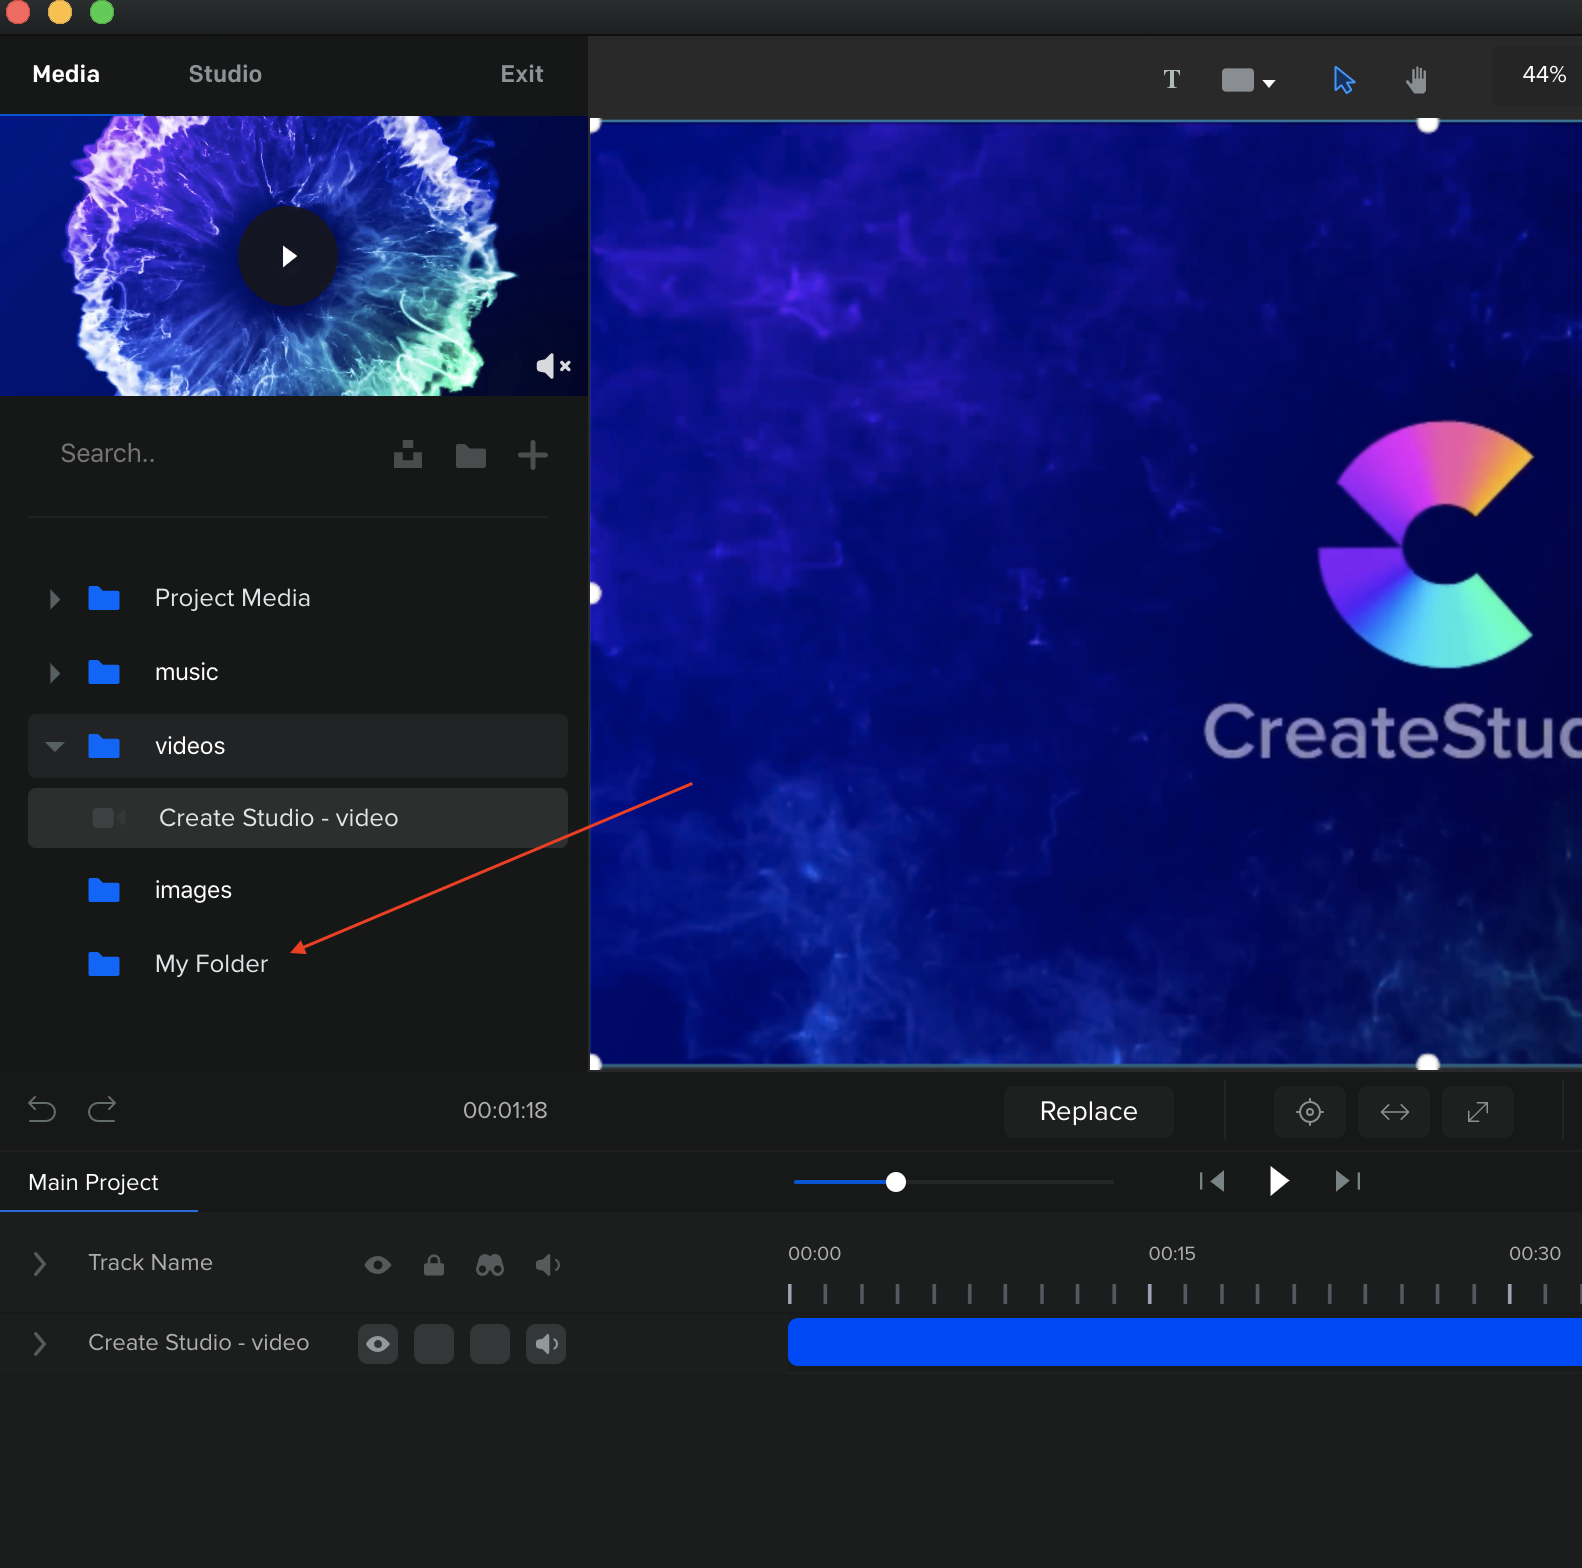Select the music folder row
The height and width of the screenshot is (1568, 1582).
click(298, 672)
